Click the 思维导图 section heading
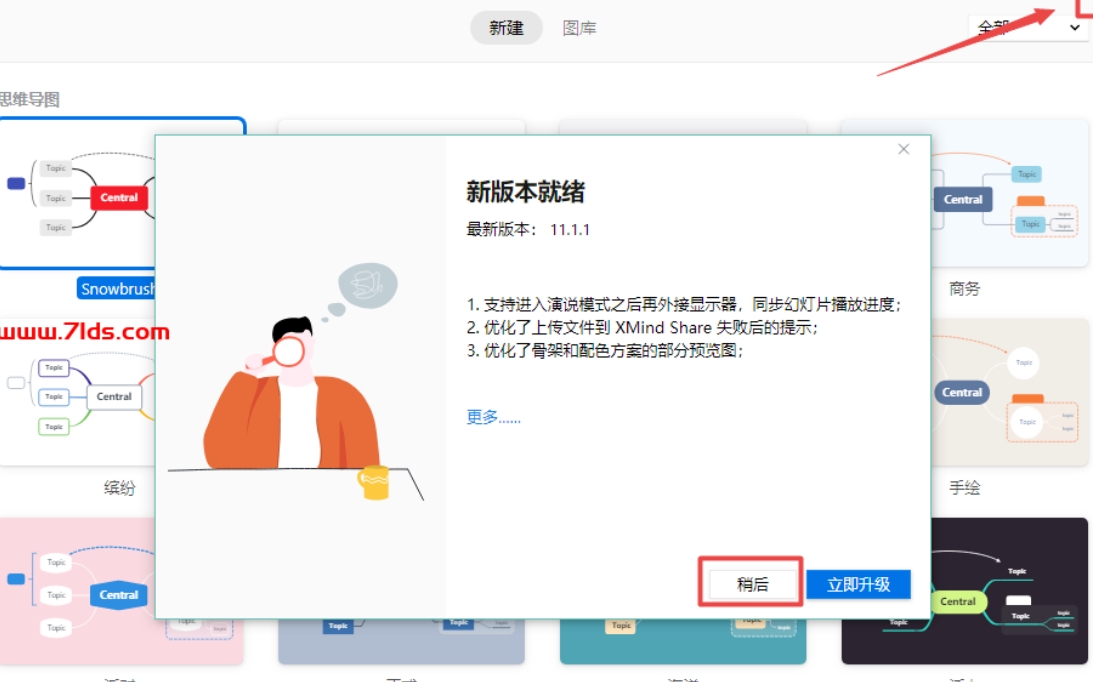This screenshot has height=682, width=1093. [x=29, y=100]
